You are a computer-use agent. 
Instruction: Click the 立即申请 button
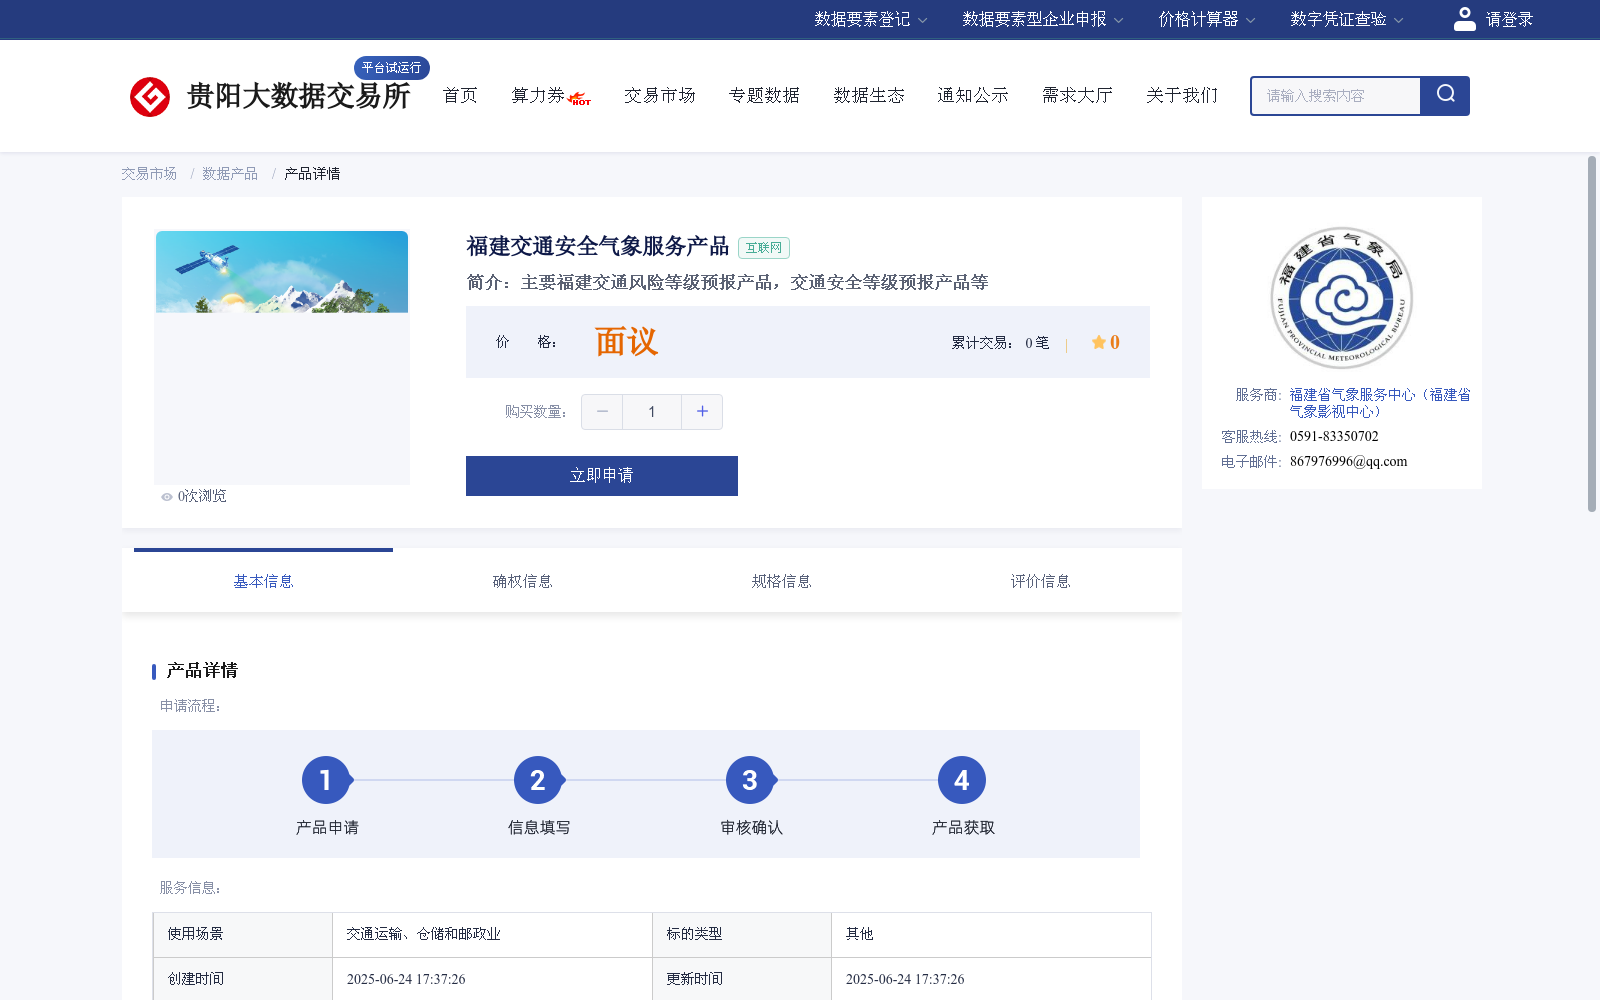(602, 476)
